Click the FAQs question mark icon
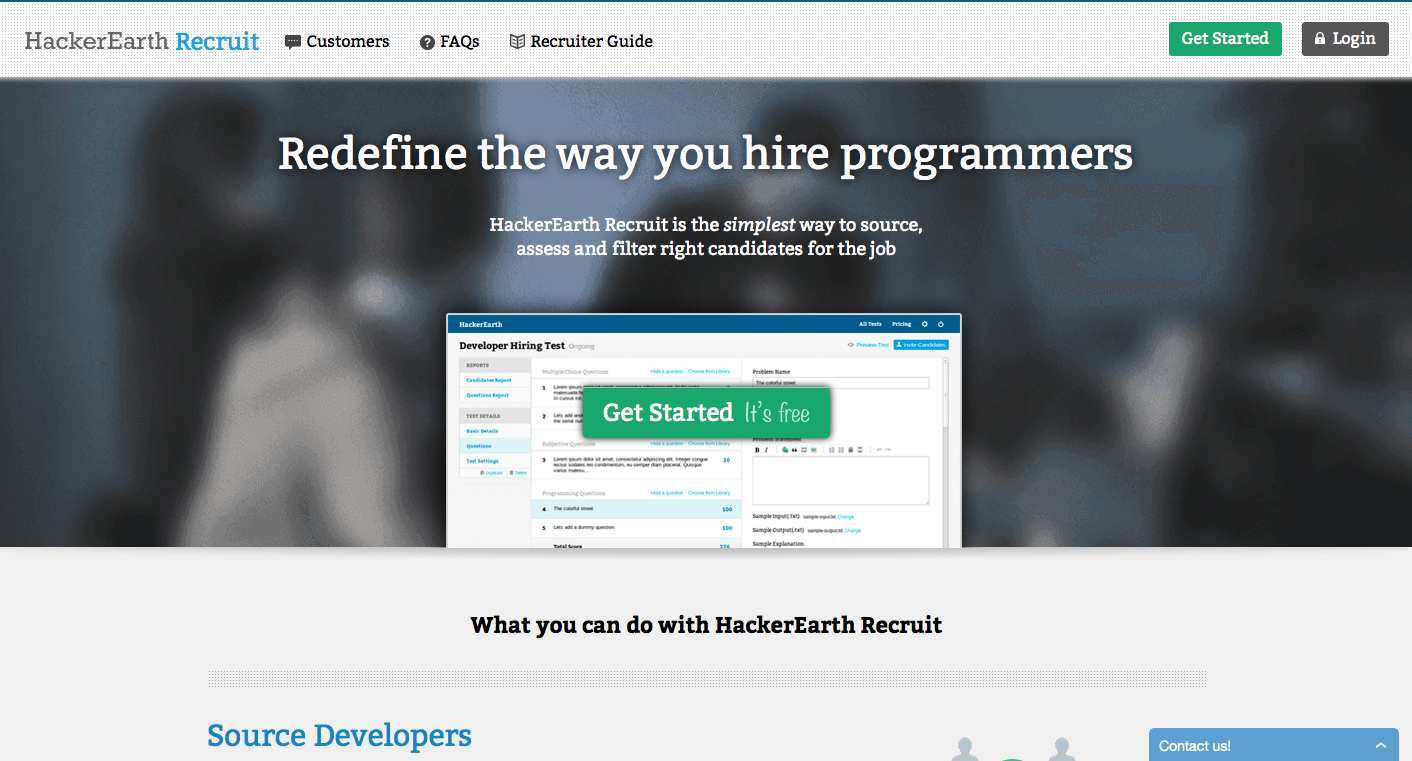 coord(427,42)
